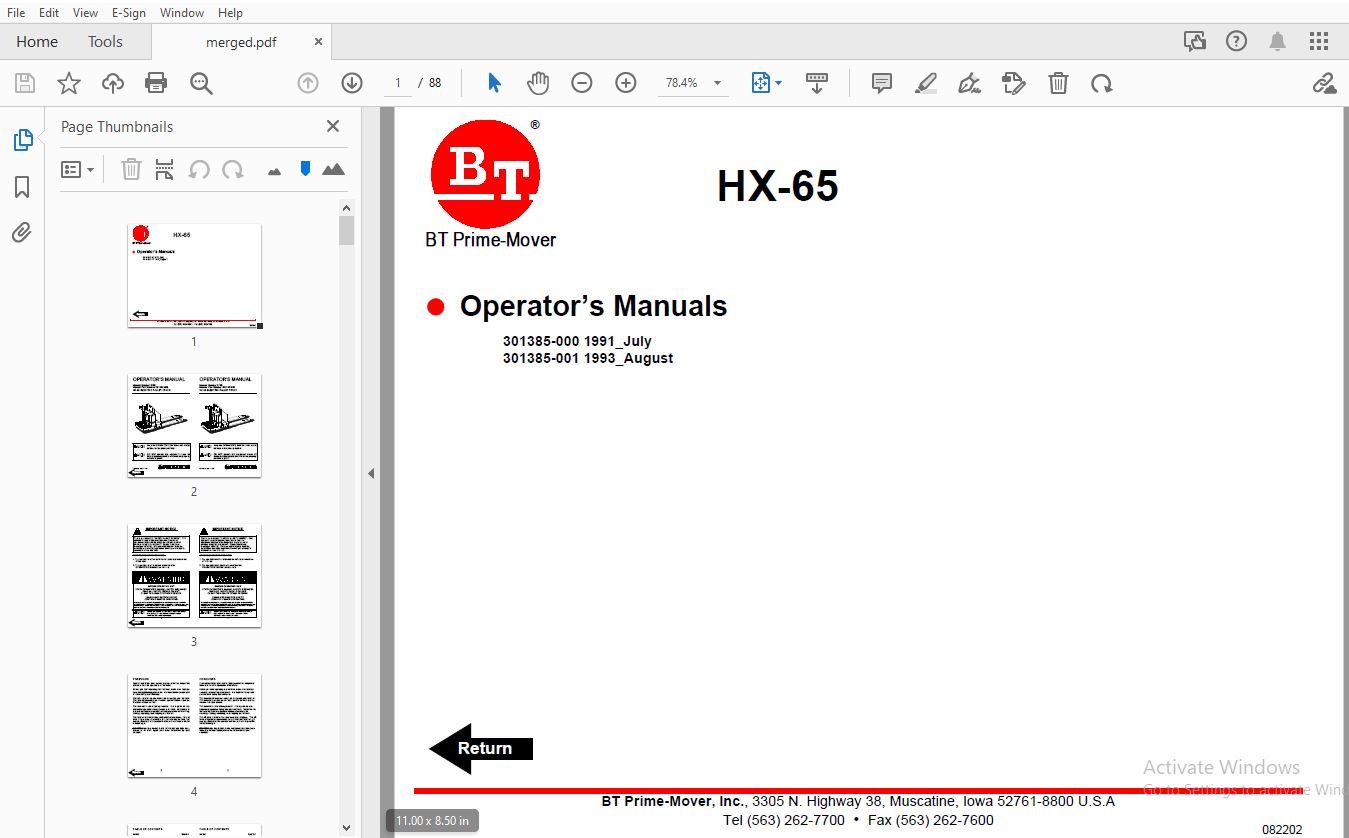This screenshot has height=838, width=1349.
Task: Open the File menu
Action: 16,12
